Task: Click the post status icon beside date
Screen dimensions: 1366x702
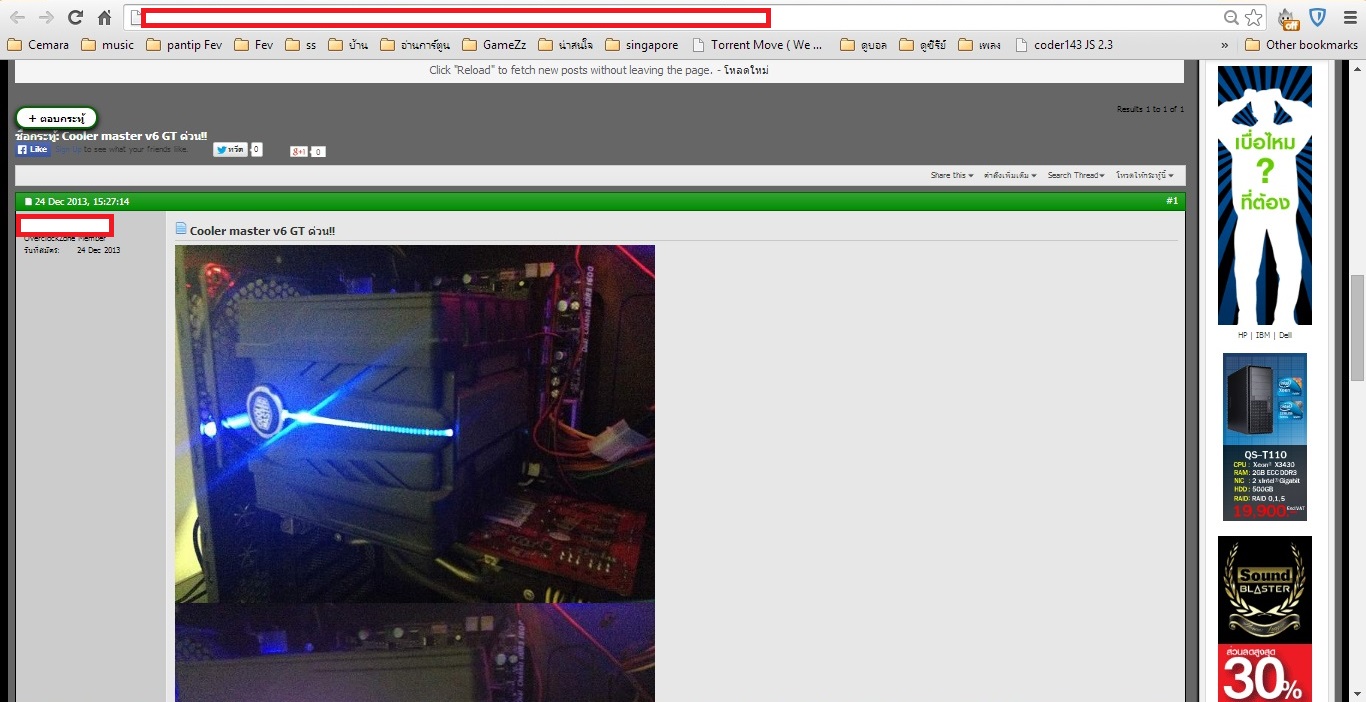Action: pos(28,201)
